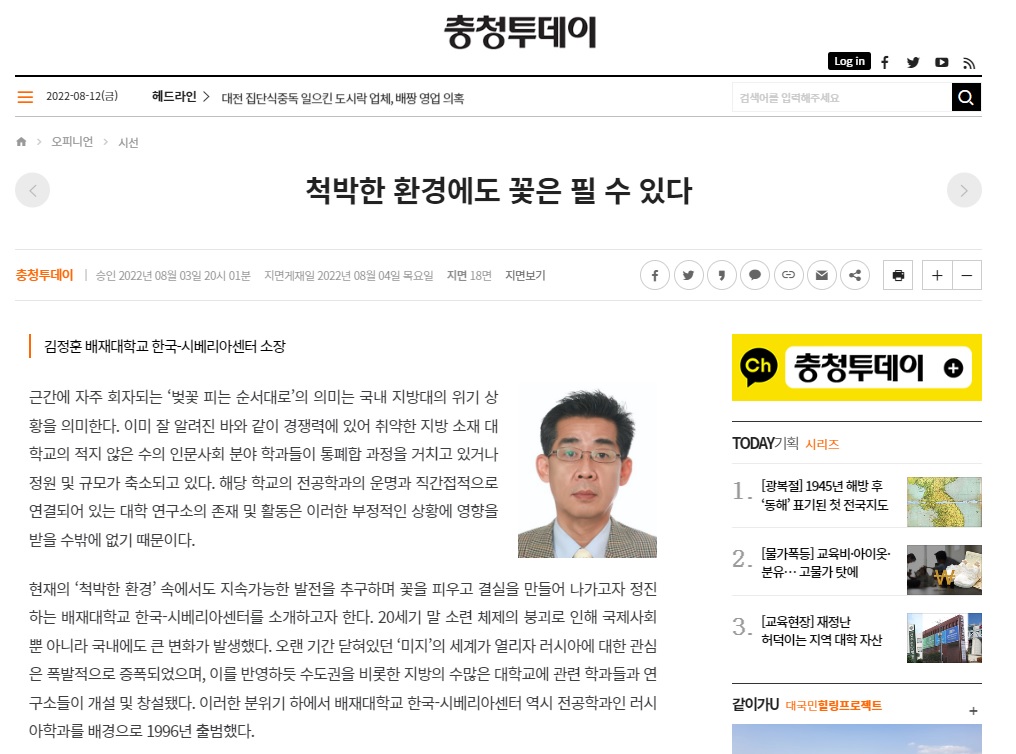Share article via KakaoStory quote icon

[x=722, y=275]
